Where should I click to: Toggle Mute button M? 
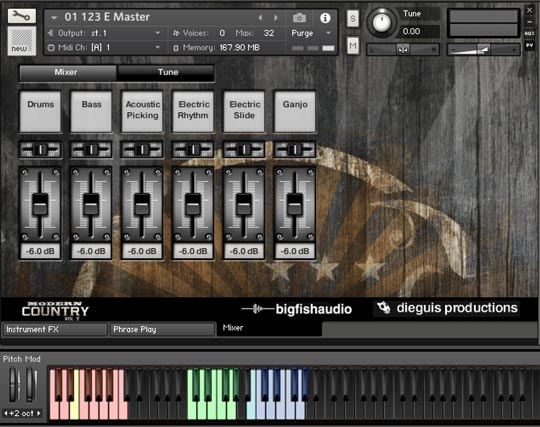(x=353, y=45)
